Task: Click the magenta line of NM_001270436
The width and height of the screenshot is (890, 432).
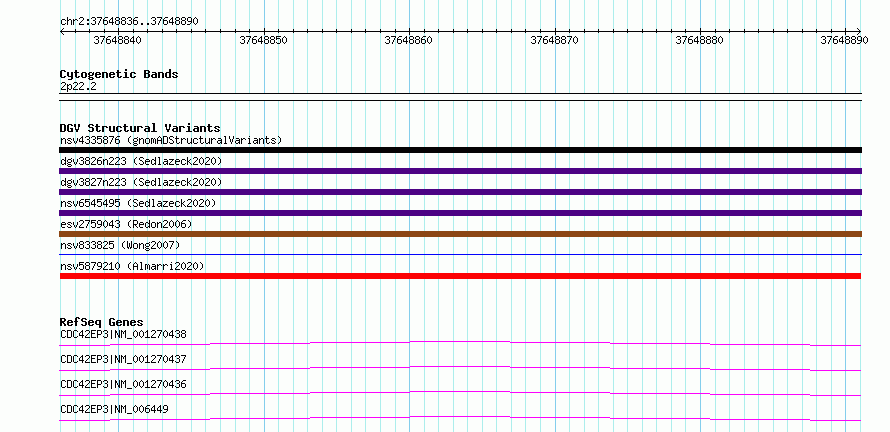Action: point(460,393)
